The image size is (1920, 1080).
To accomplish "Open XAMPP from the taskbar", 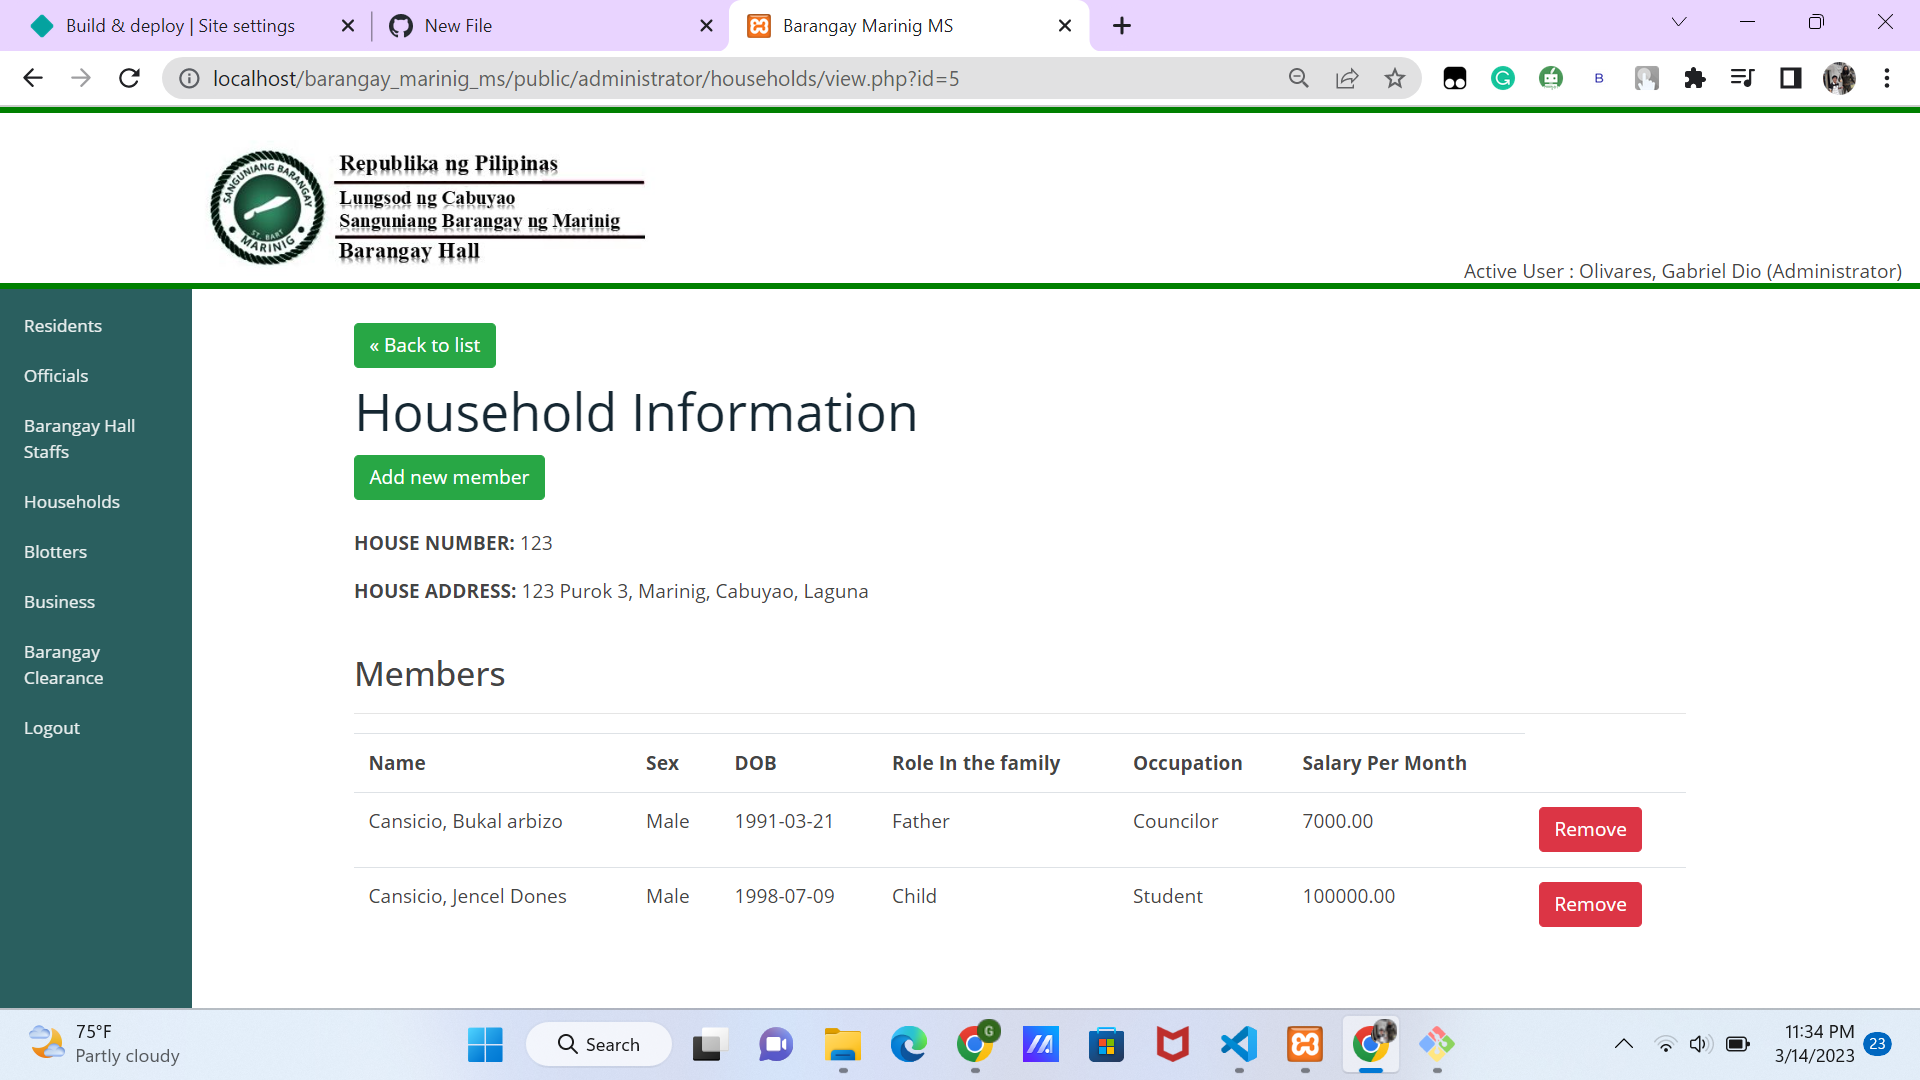I will click(x=1305, y=1045).
